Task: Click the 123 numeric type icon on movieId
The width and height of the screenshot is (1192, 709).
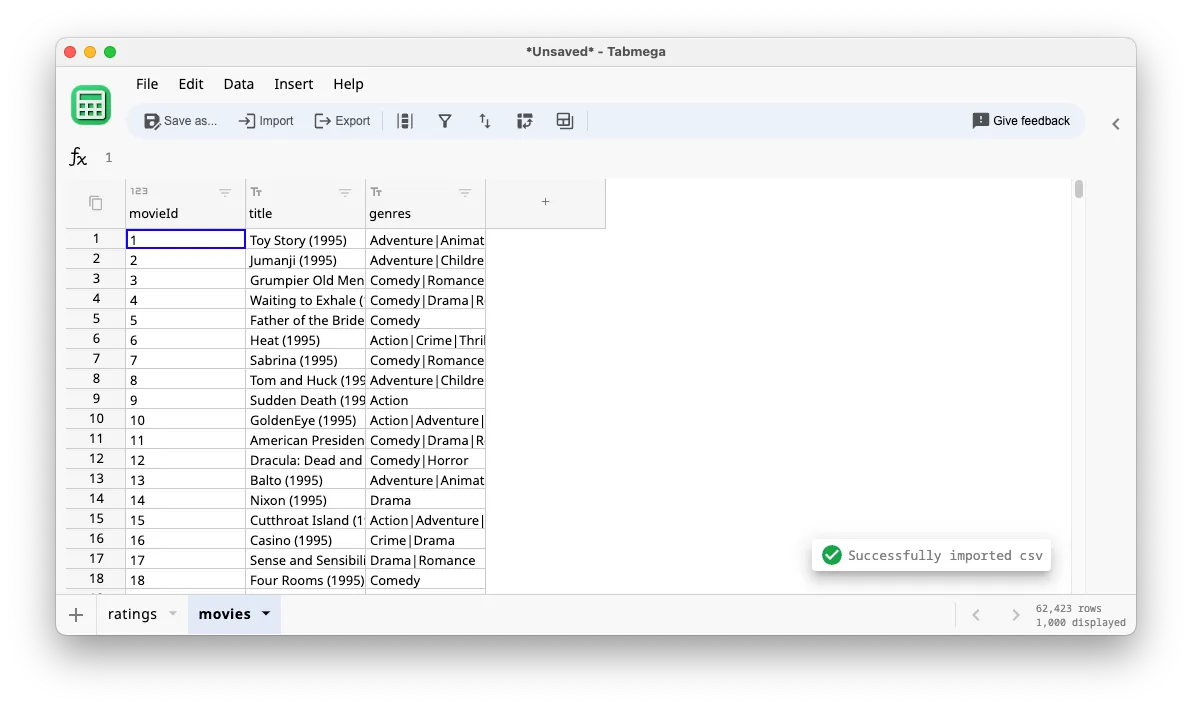Action: pos(136,190)
